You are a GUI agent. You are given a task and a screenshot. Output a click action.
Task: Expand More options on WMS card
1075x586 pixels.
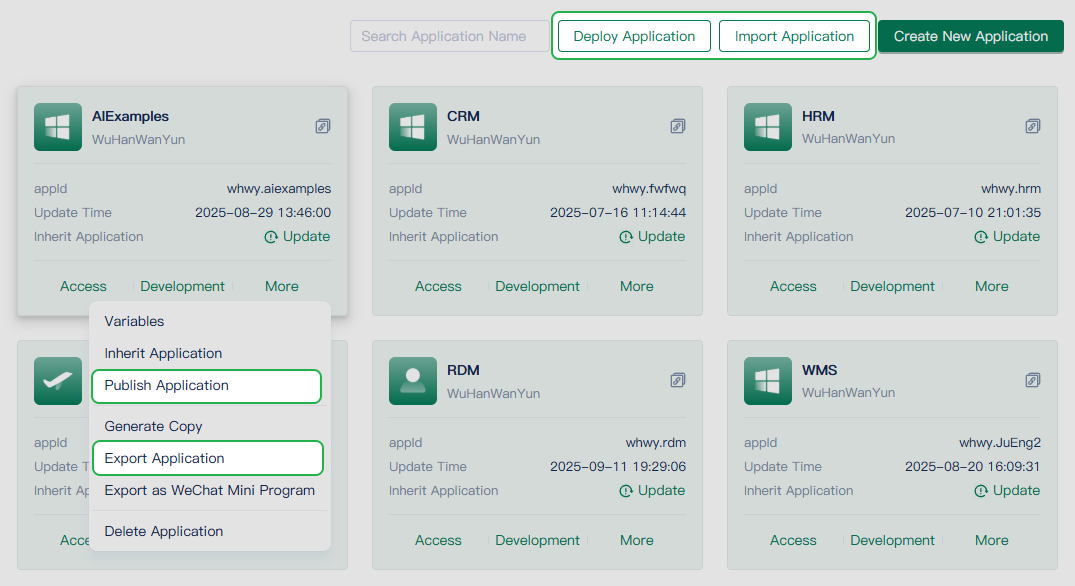[991, 540]
